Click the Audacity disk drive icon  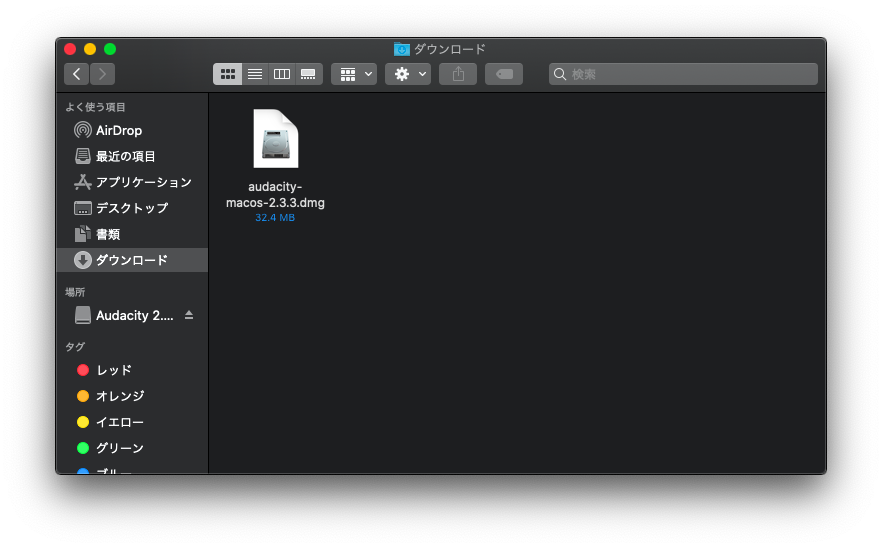[x=83, y=315]
